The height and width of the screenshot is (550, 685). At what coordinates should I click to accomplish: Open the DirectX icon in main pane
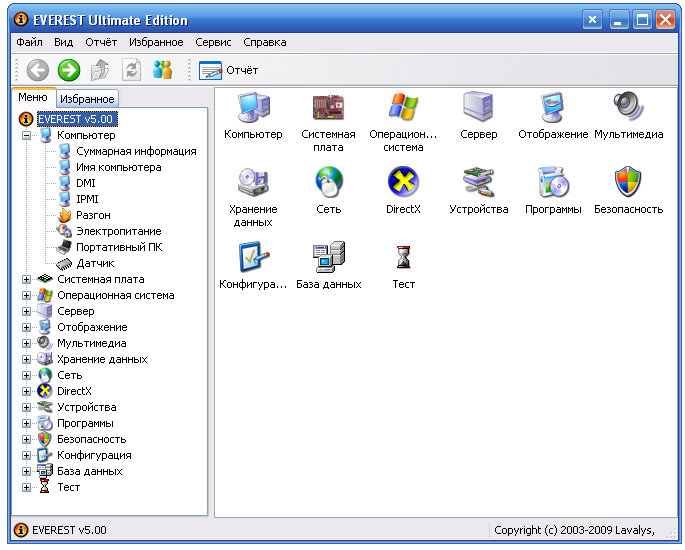pos(403,182)
